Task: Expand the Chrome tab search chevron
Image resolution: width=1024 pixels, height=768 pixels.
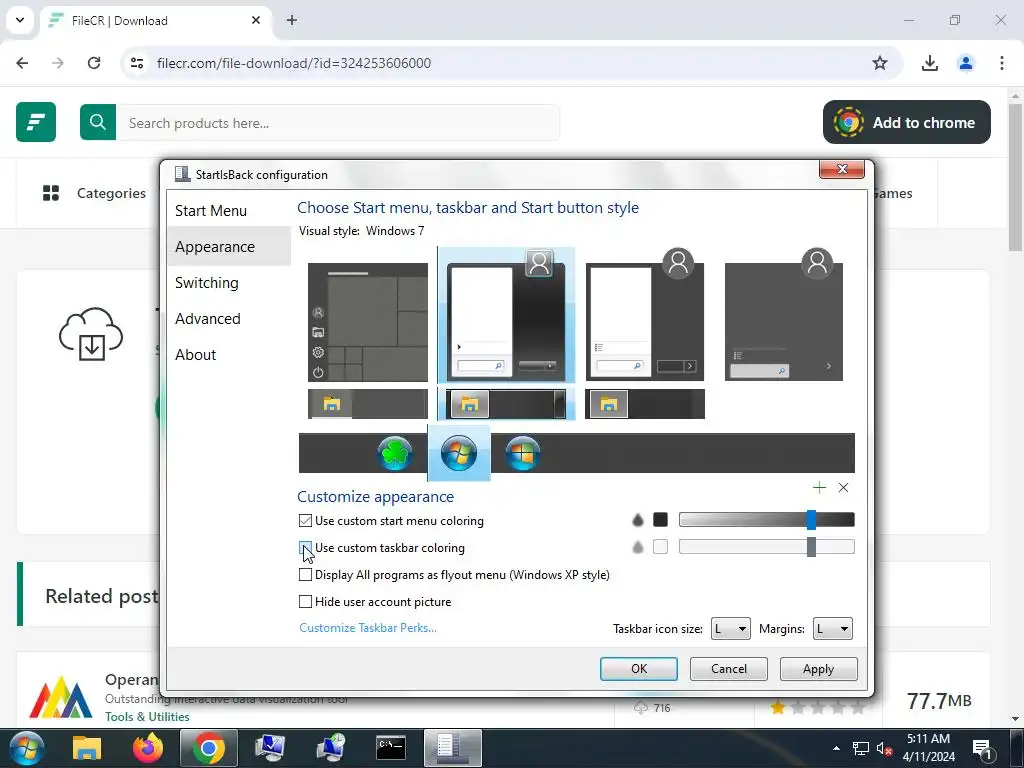Action: (x=20, y=20)
